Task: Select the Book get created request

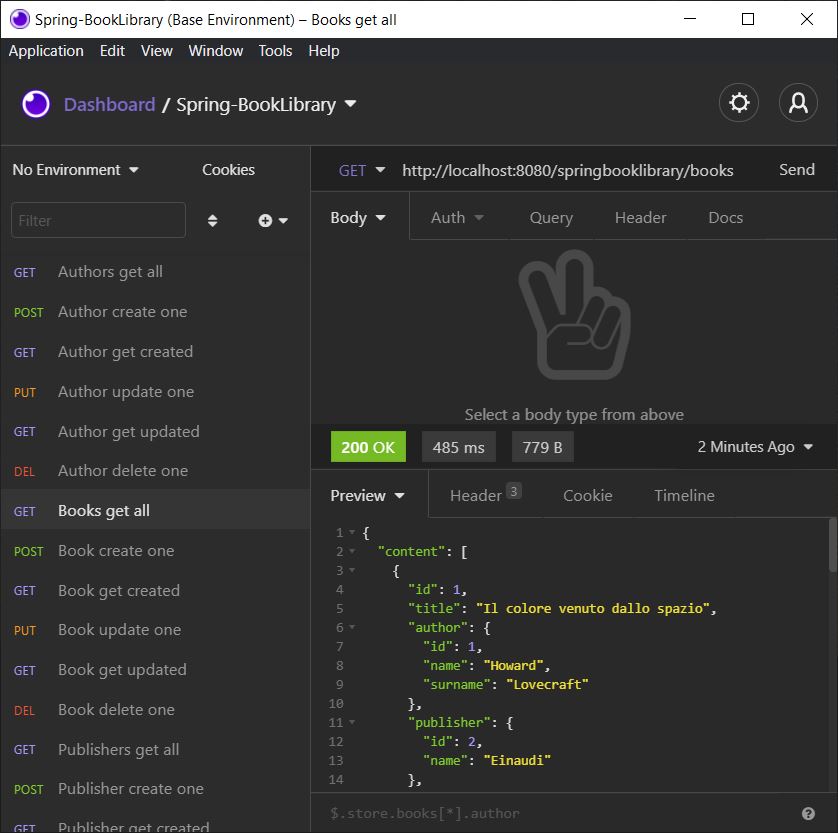Action: pos(155,590)
